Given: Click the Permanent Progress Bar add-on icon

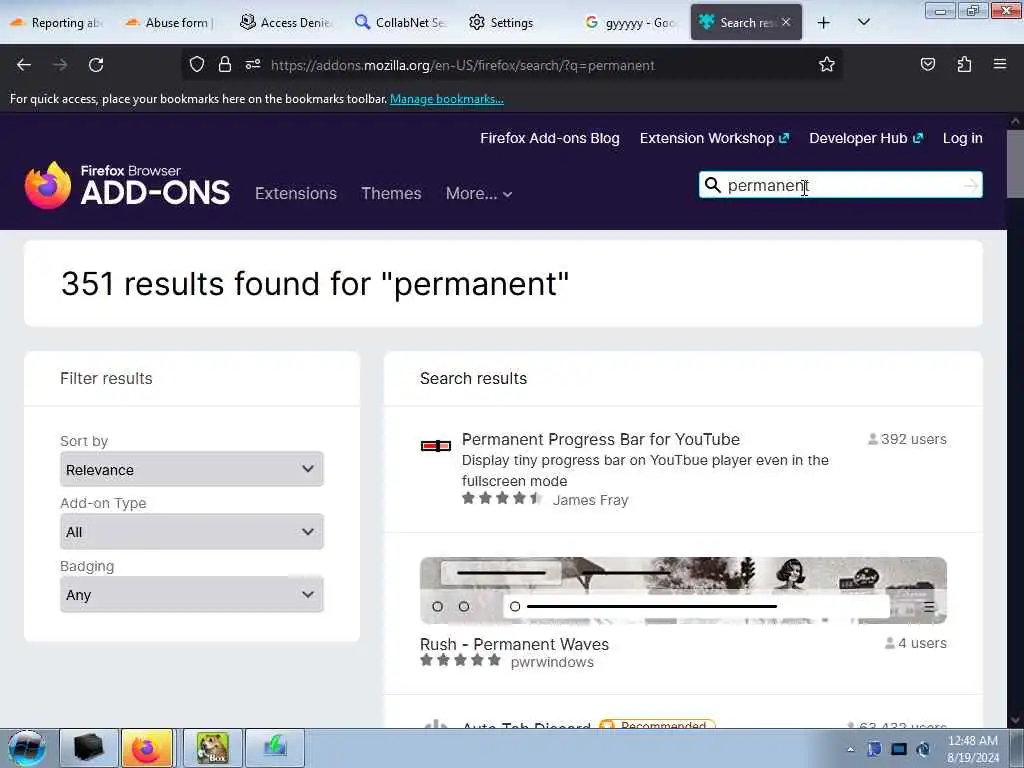Looking at the screenshot, I should 436,446.
